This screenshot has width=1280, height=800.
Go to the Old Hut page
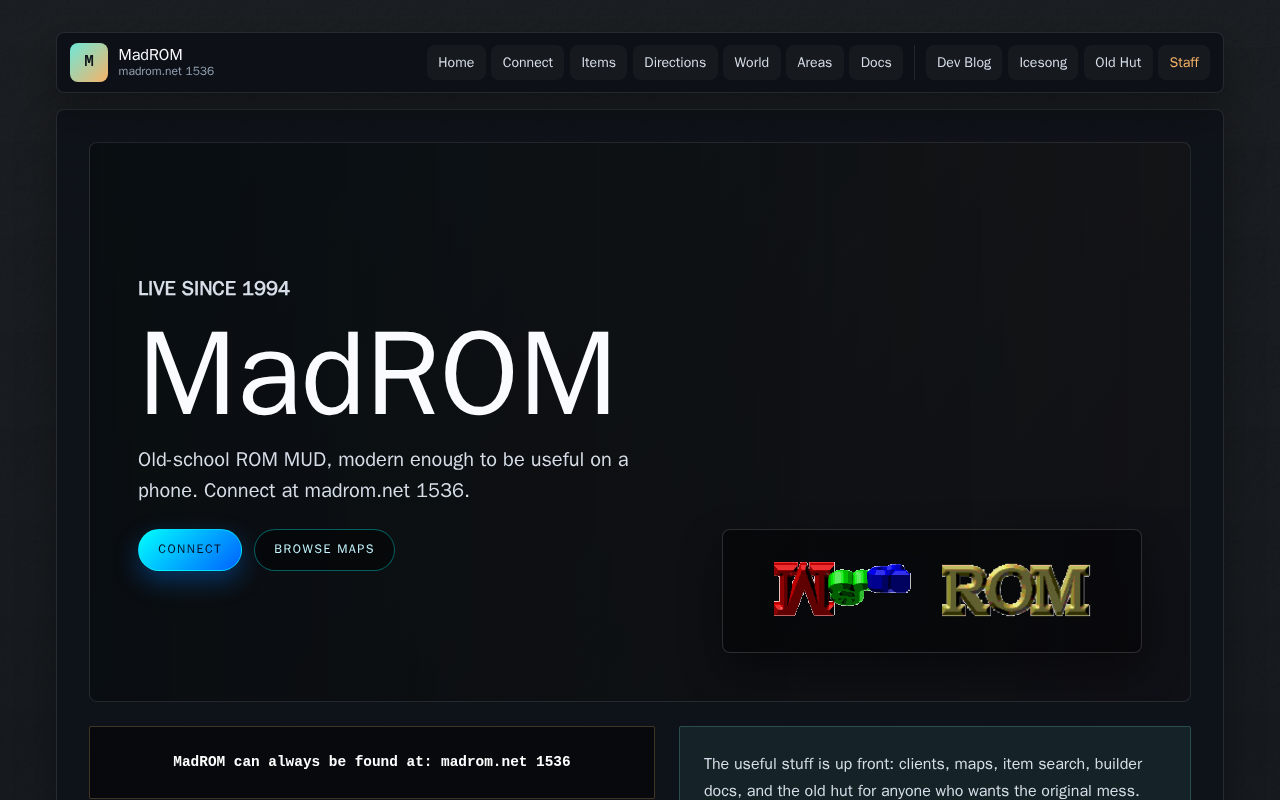[x=1118, y=62]
